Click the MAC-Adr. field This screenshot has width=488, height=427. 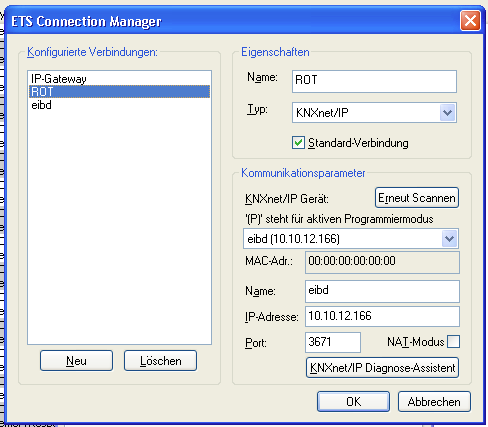tap(382, 262)
